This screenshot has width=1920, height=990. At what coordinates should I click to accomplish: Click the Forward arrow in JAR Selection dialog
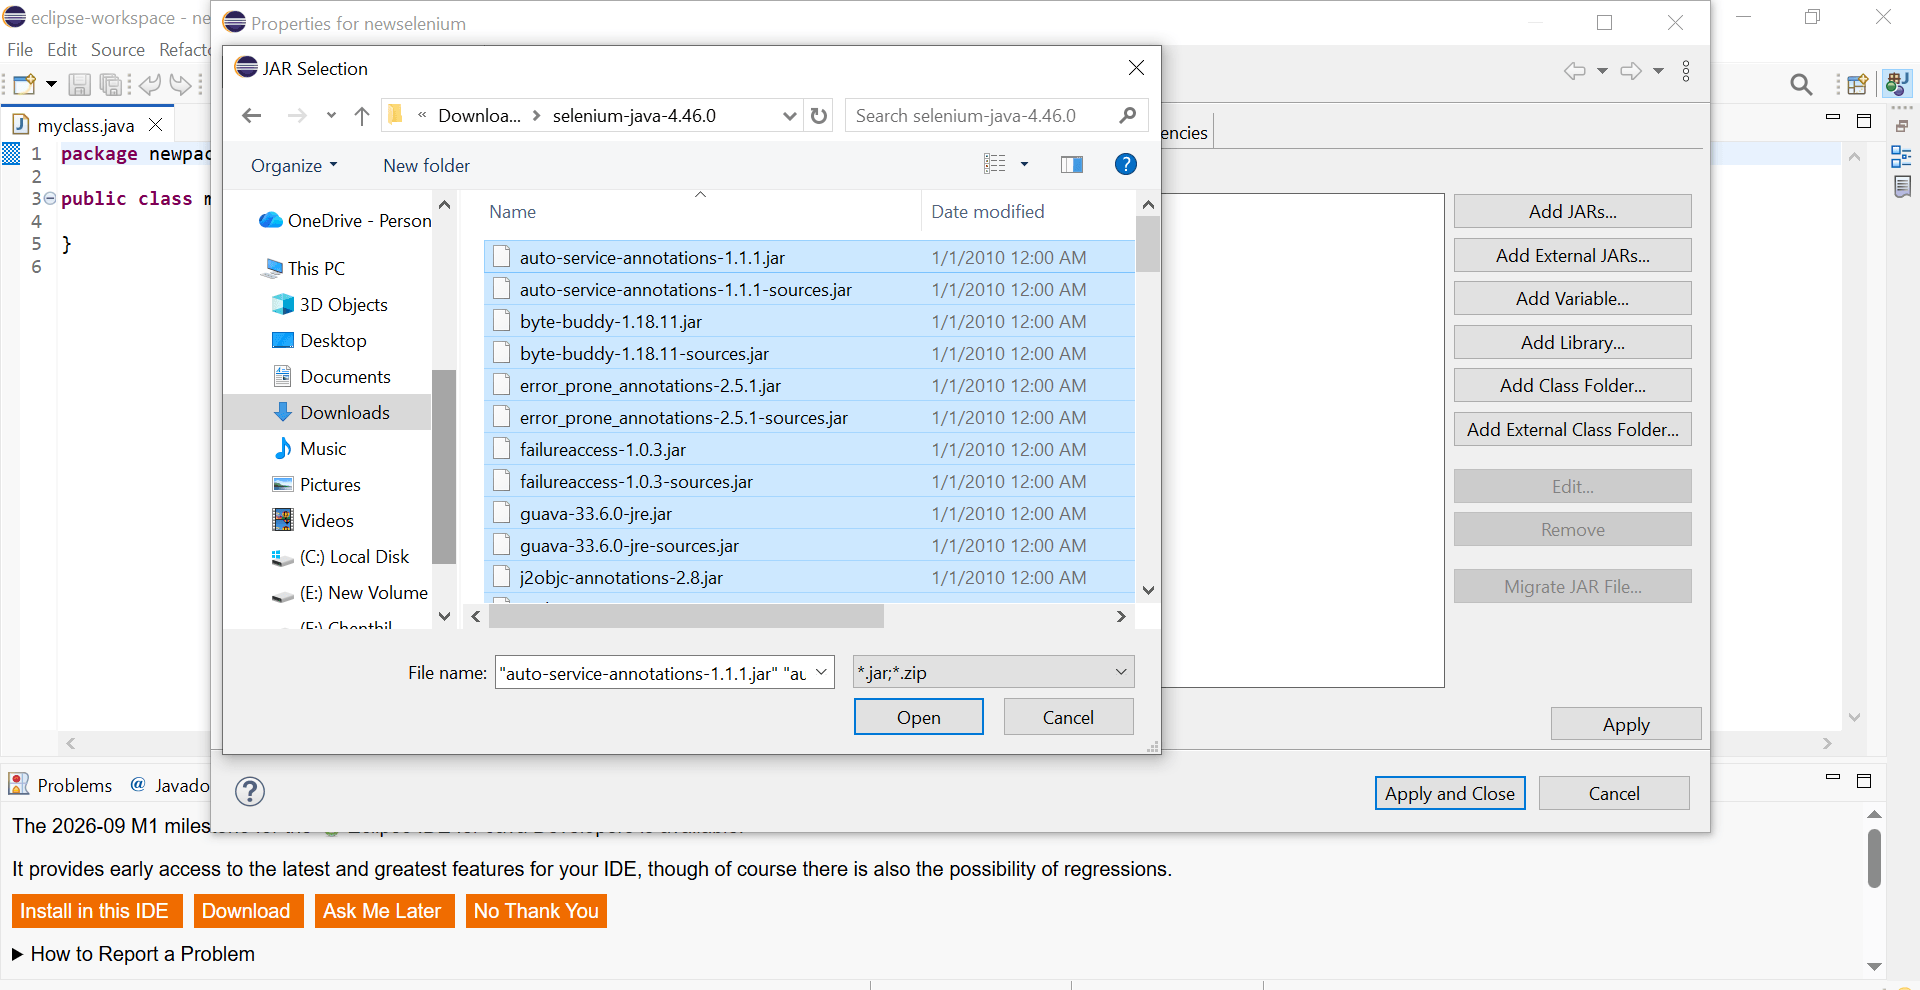(x=297, y=116)
